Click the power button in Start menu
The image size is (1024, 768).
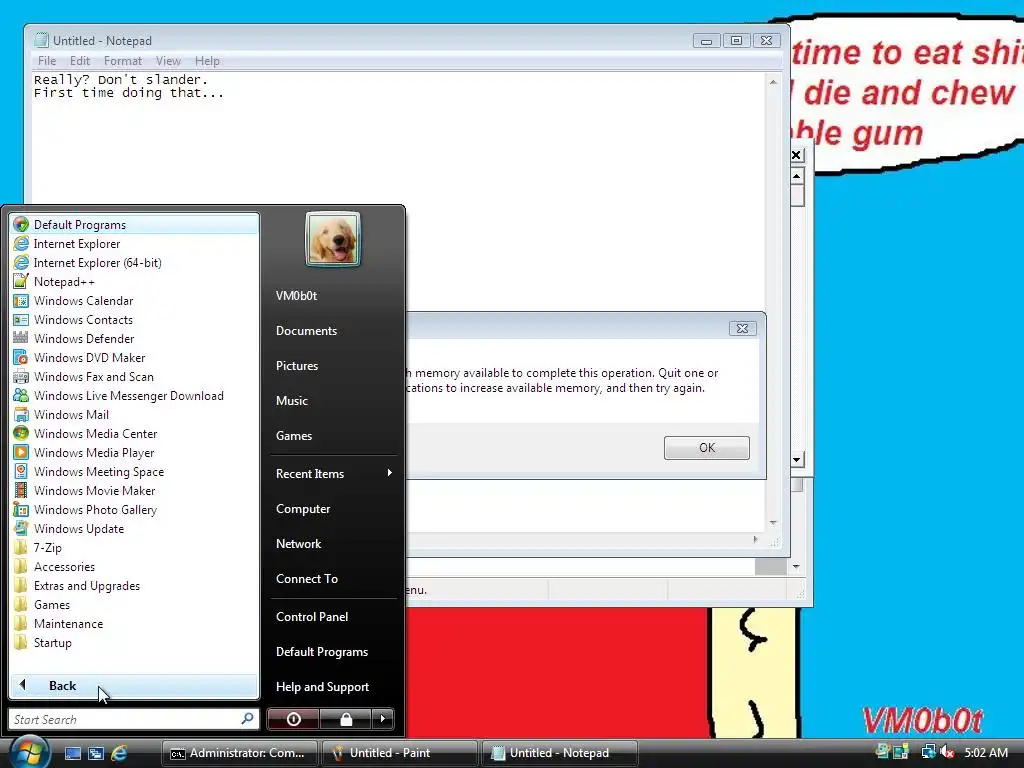[x=293, y=719]
